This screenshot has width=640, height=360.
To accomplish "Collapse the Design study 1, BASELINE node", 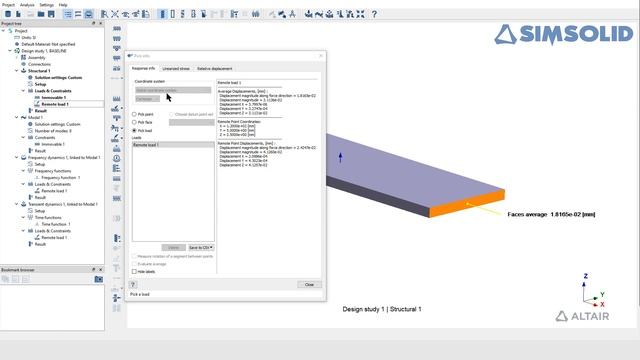I will 10,51.
